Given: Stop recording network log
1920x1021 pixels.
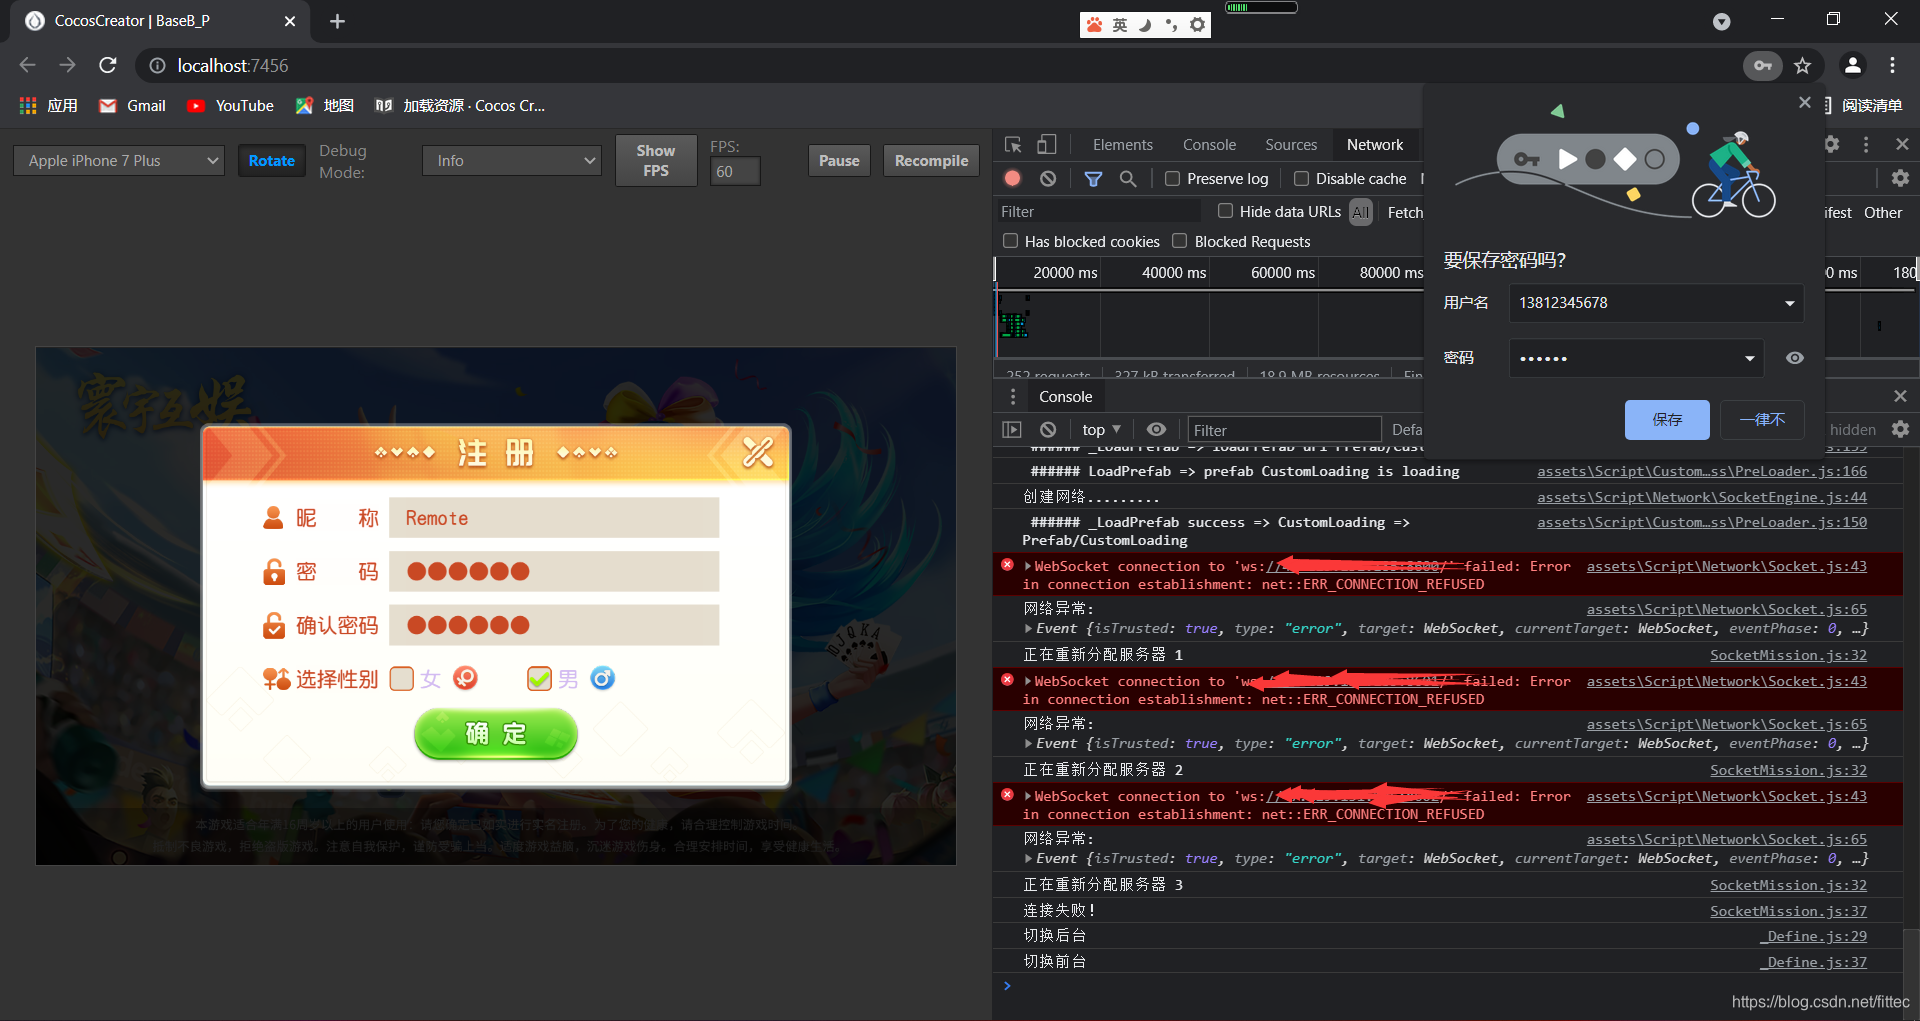Looking at the screenshot, I should point(1013,178).
